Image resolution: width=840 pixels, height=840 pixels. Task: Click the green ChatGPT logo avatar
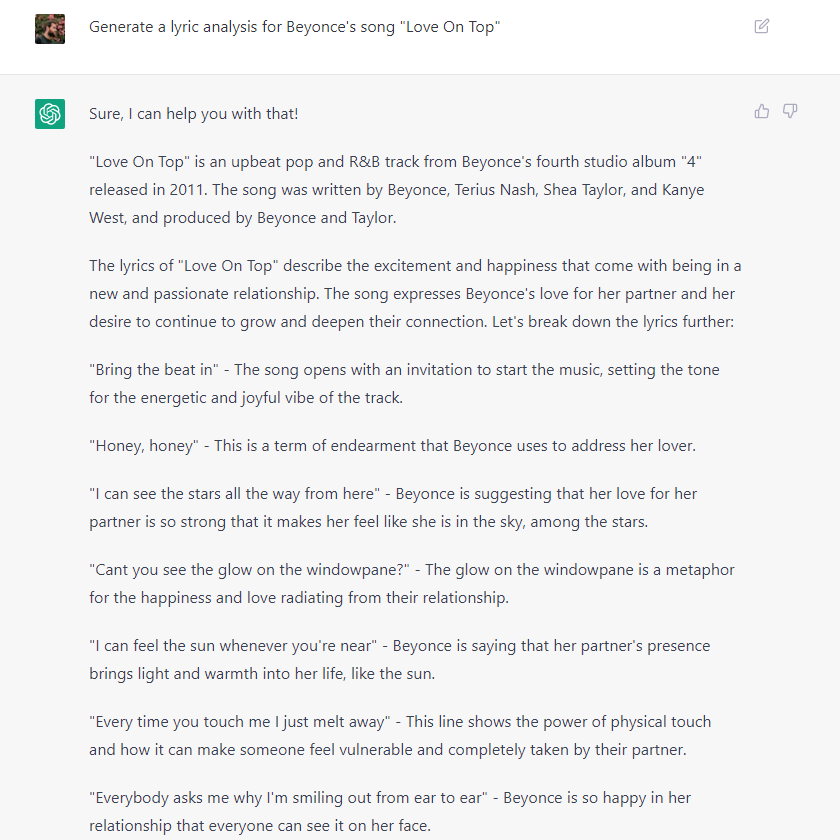click(x=50, y=114)
